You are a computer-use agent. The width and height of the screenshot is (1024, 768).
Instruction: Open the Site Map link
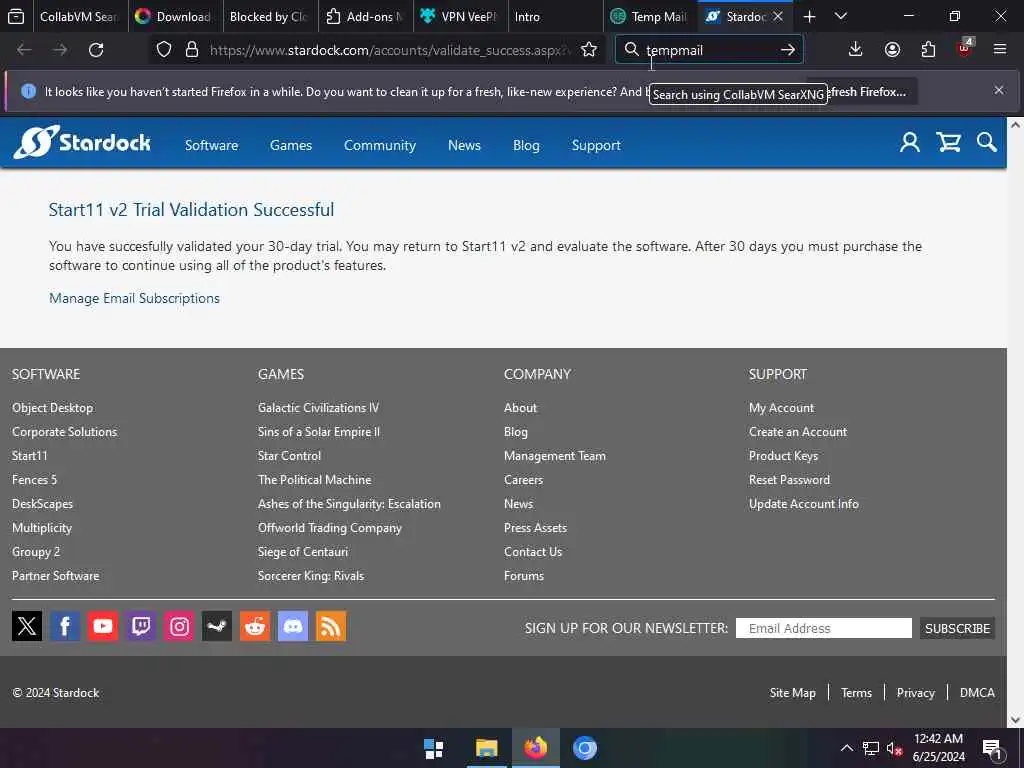(x=792, y=693)
